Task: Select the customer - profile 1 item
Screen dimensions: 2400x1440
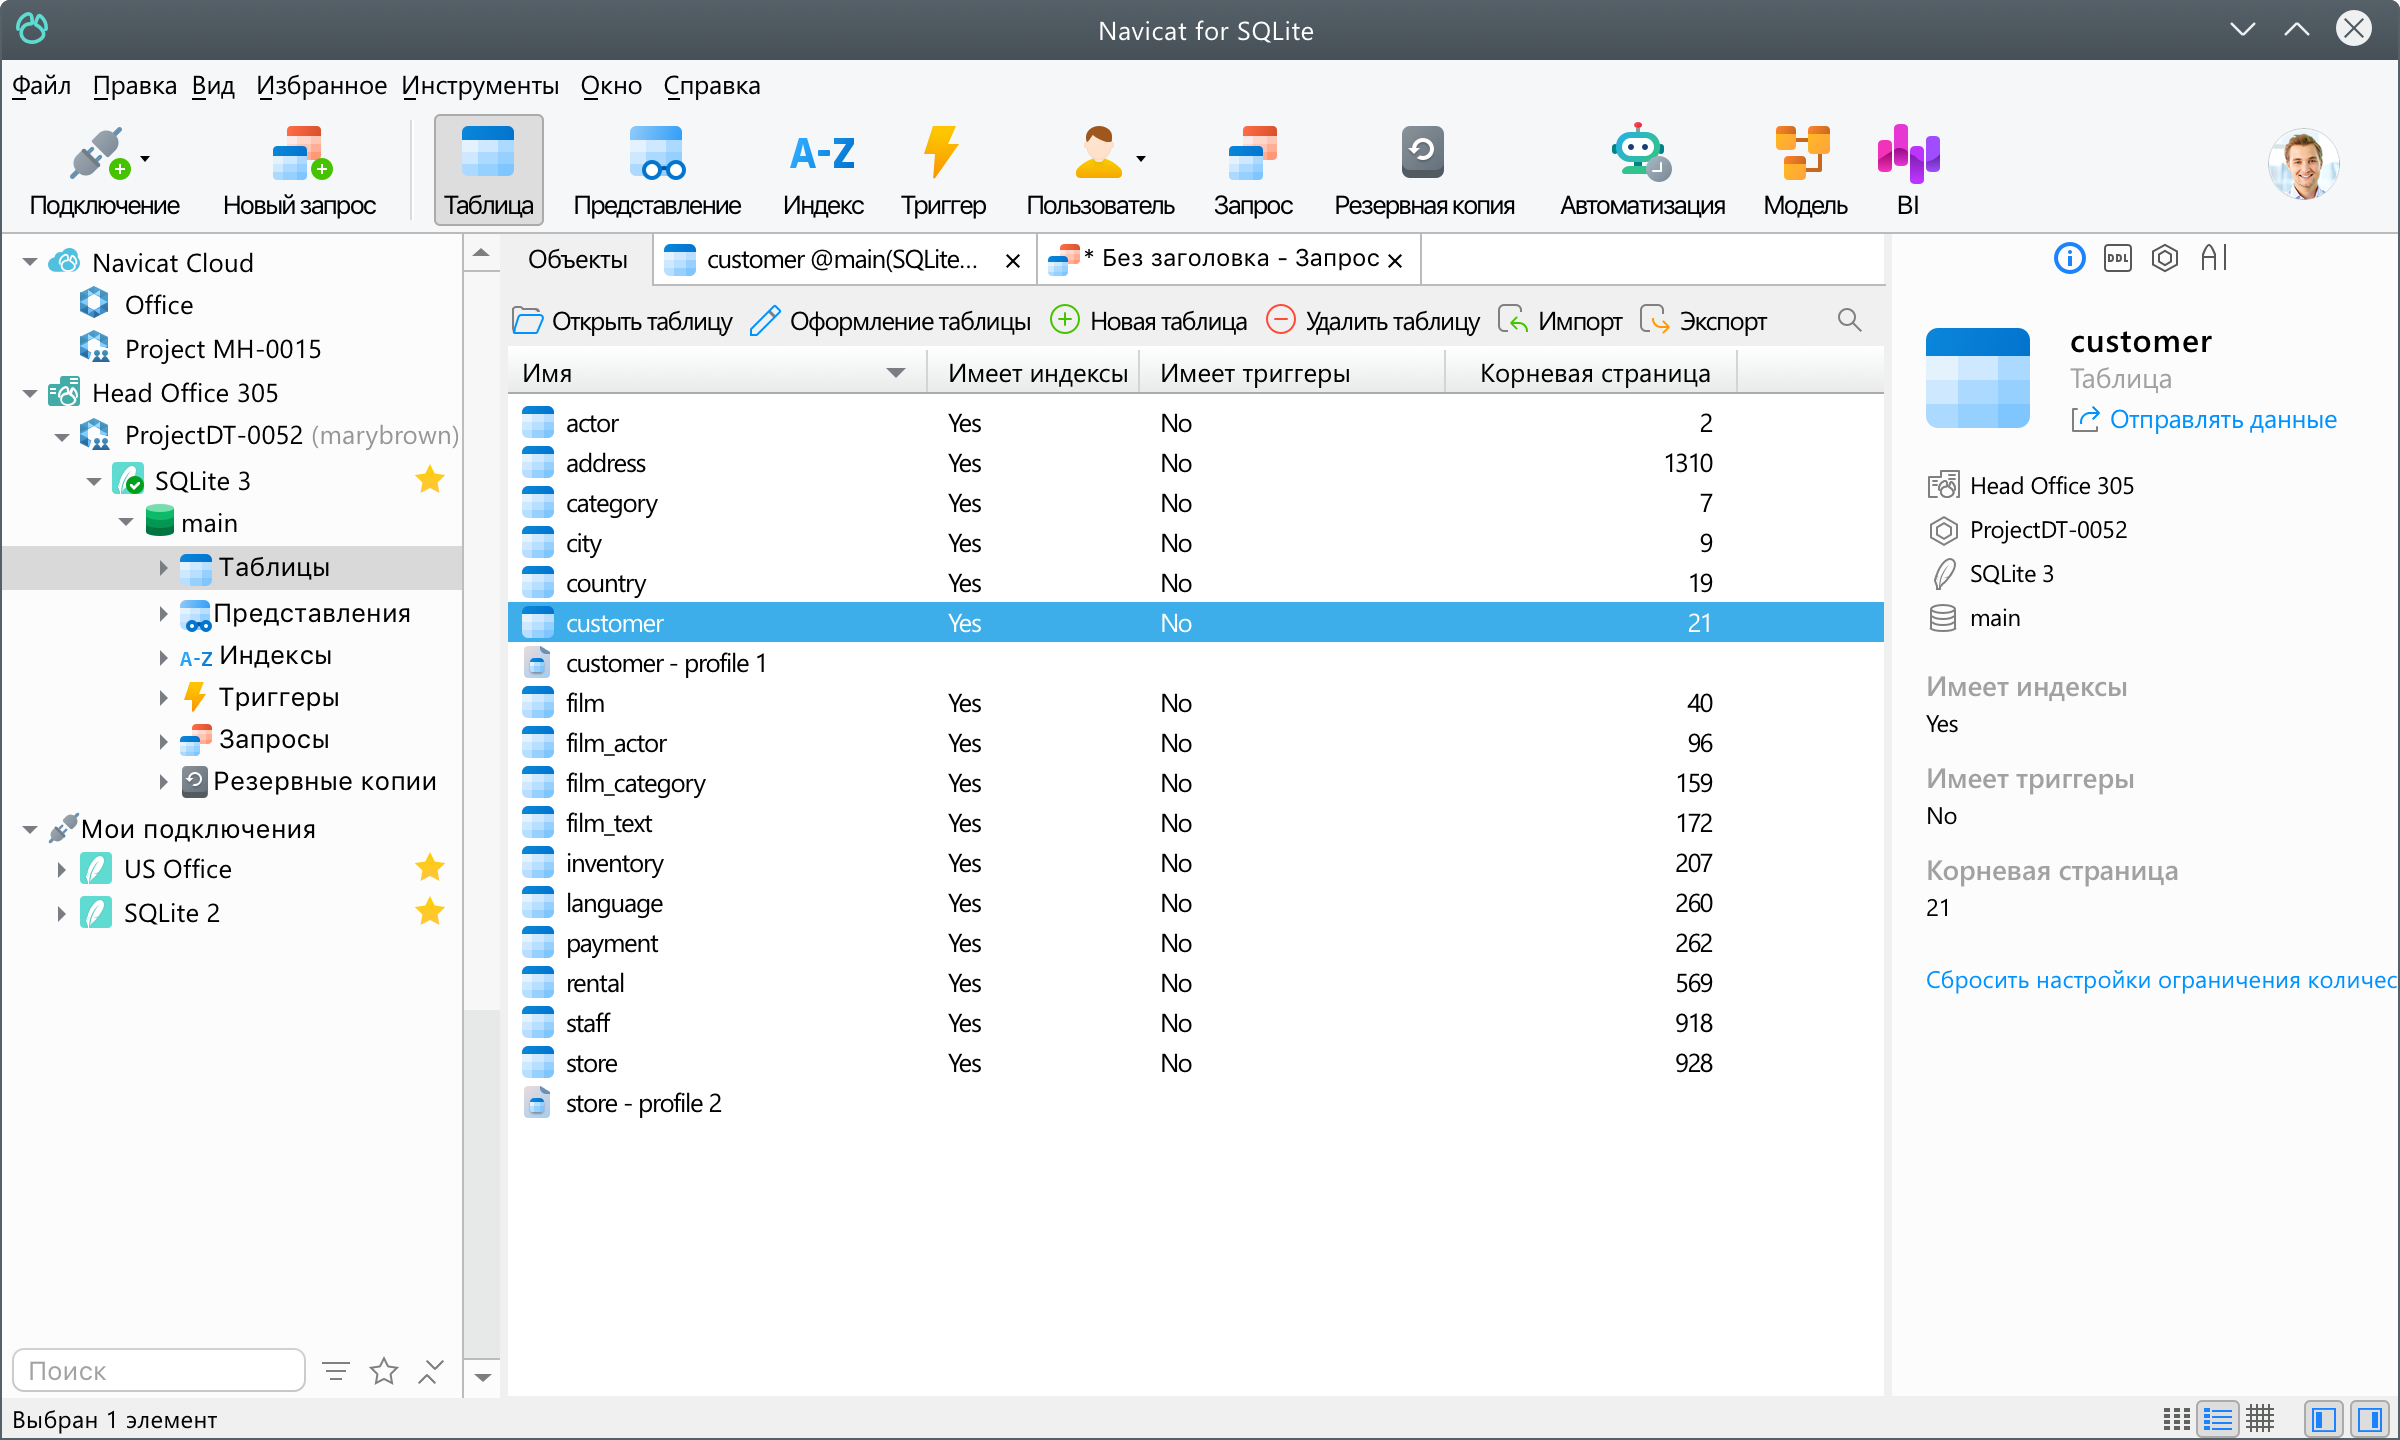Action: 1195,663
